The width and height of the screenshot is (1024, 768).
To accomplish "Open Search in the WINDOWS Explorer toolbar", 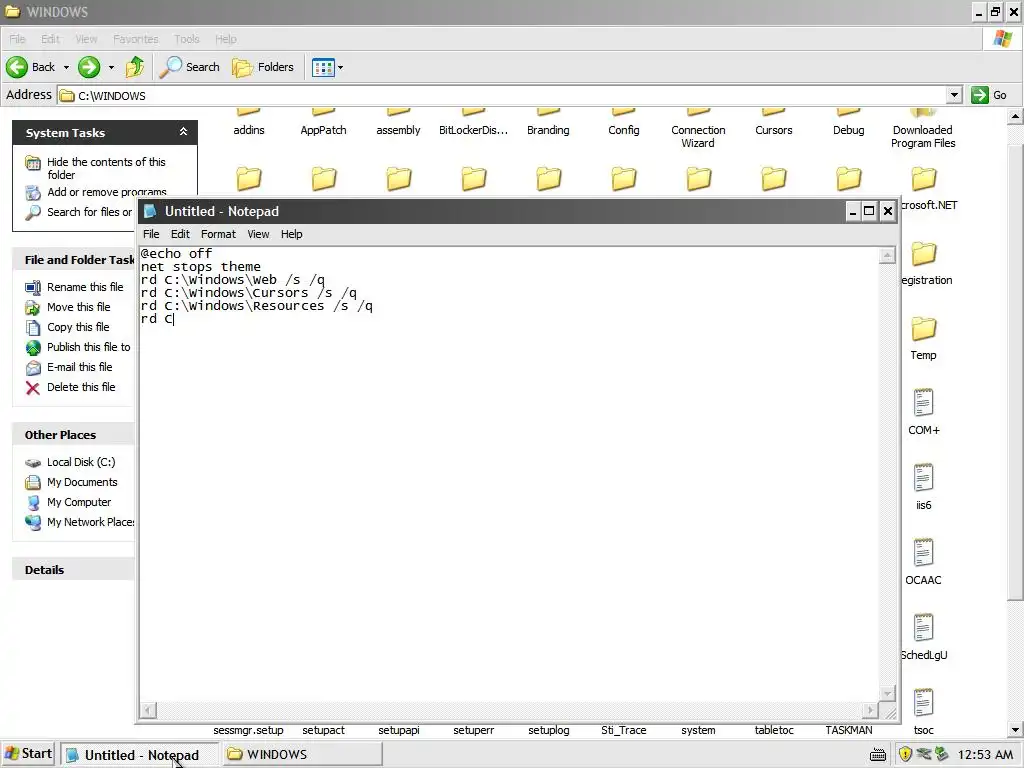I will (190, 67).
